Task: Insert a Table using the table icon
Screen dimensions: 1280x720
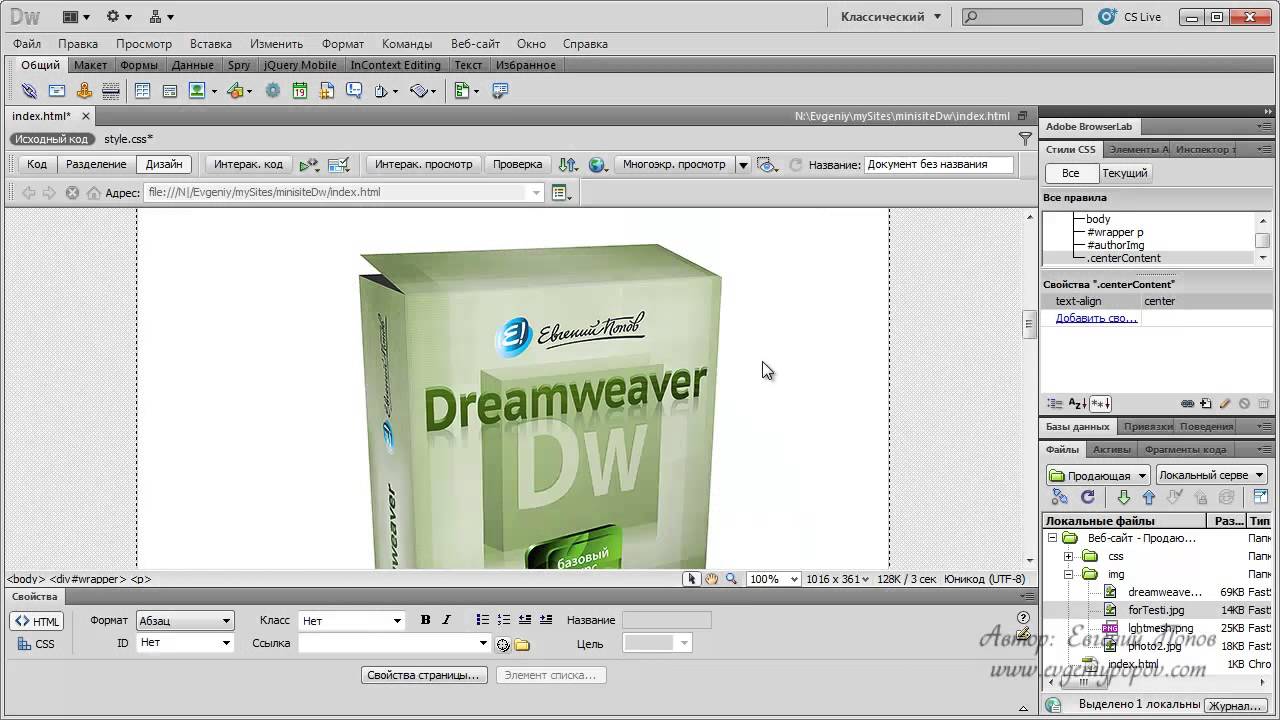Action: coord(142,91)
